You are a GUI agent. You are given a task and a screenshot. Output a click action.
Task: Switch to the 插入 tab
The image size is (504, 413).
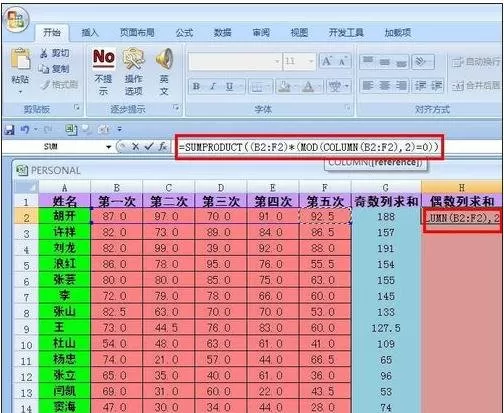(90, 32)
